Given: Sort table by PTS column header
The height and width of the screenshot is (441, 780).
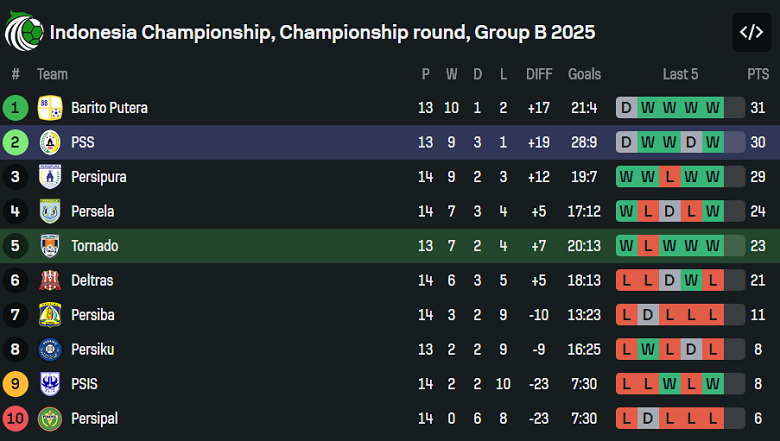Looking at the screenshot, I should click(757, 74).
